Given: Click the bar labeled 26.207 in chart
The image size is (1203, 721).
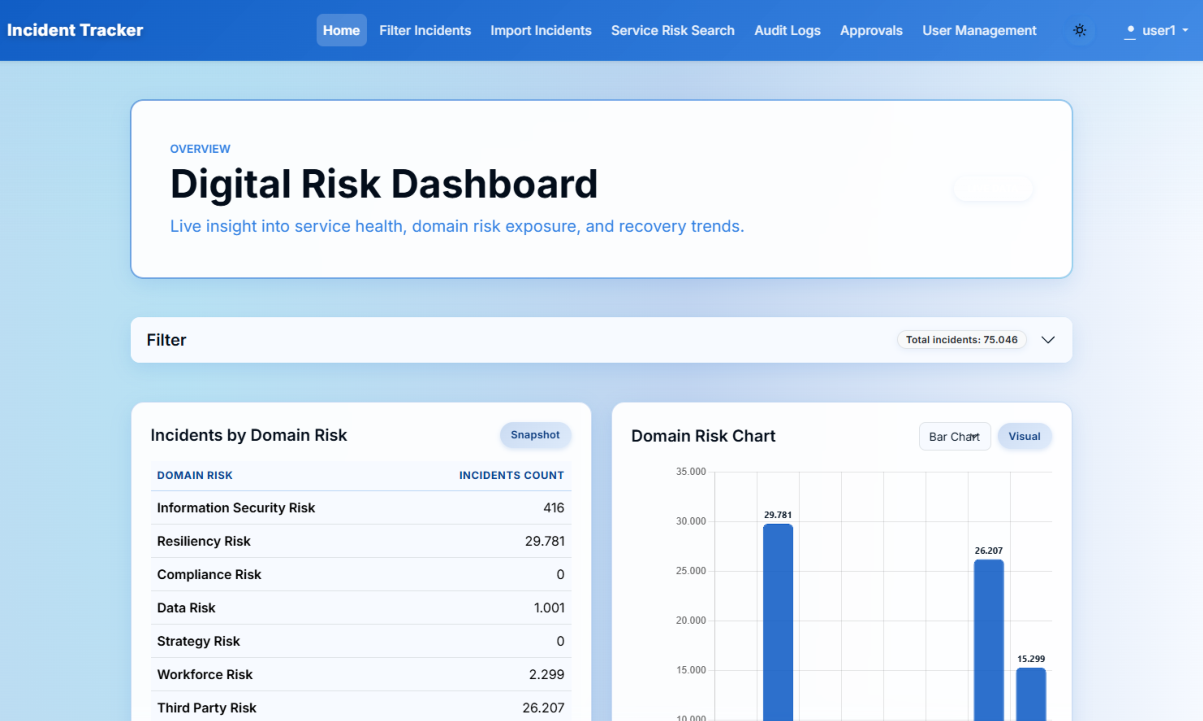Looking at the screenshot, I should click(x=989, y=640).
